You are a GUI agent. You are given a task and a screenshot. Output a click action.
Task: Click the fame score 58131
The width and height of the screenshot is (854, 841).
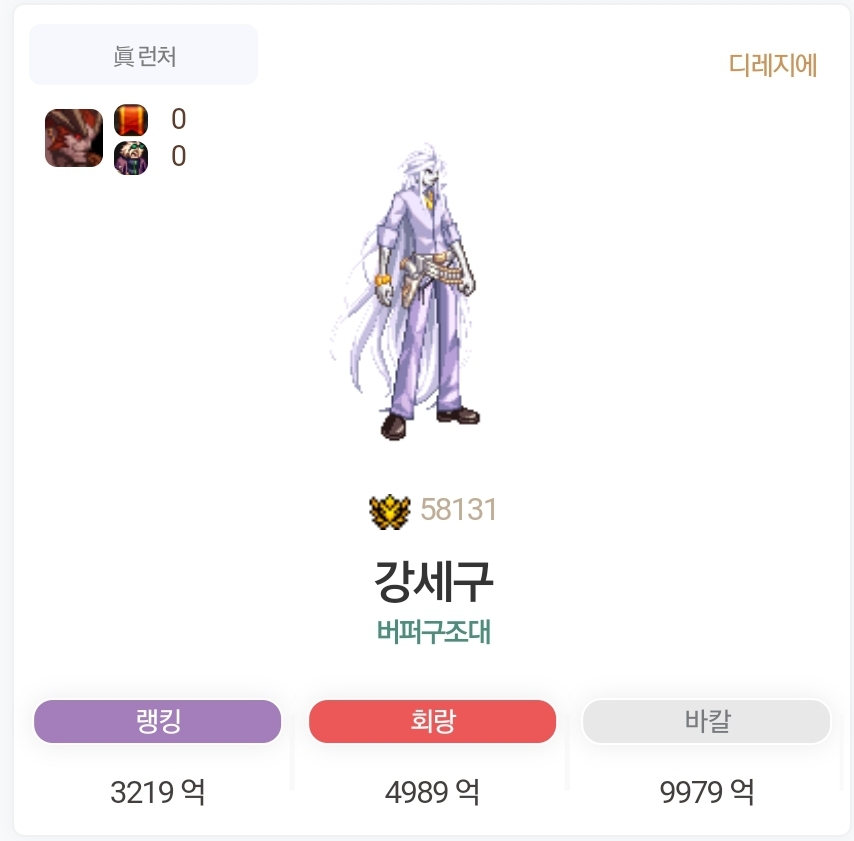459,510
